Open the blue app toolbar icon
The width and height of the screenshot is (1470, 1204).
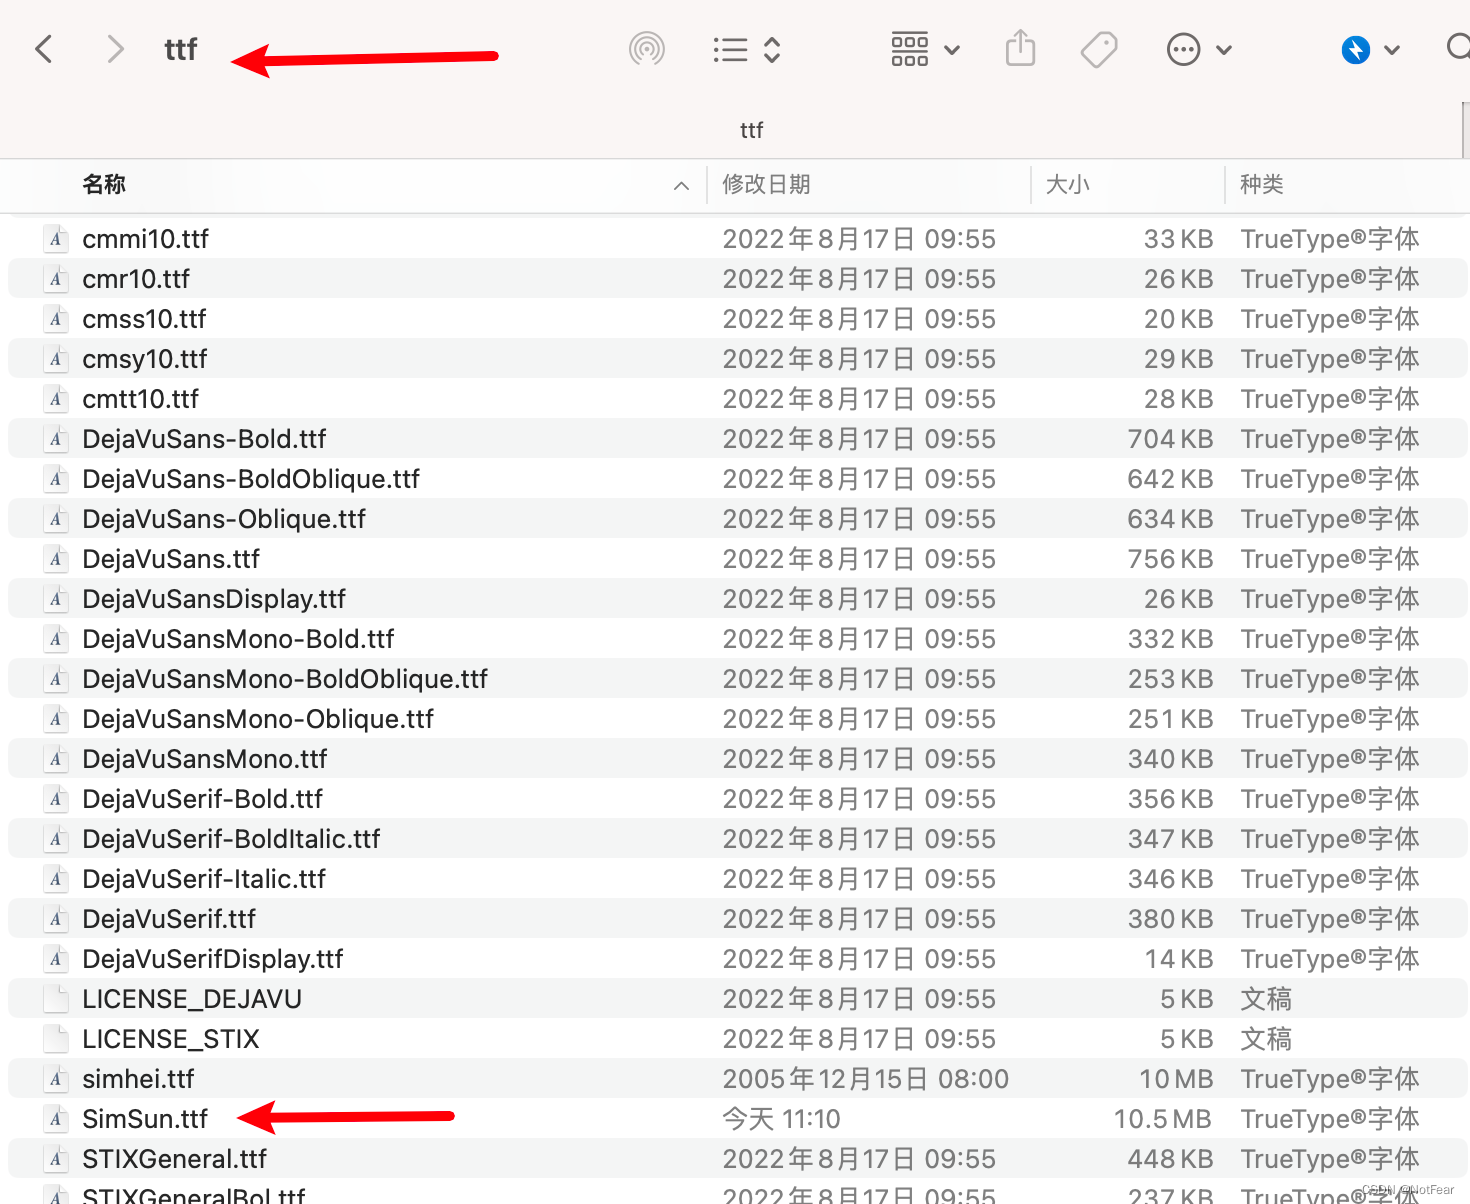pos(1356,49)
